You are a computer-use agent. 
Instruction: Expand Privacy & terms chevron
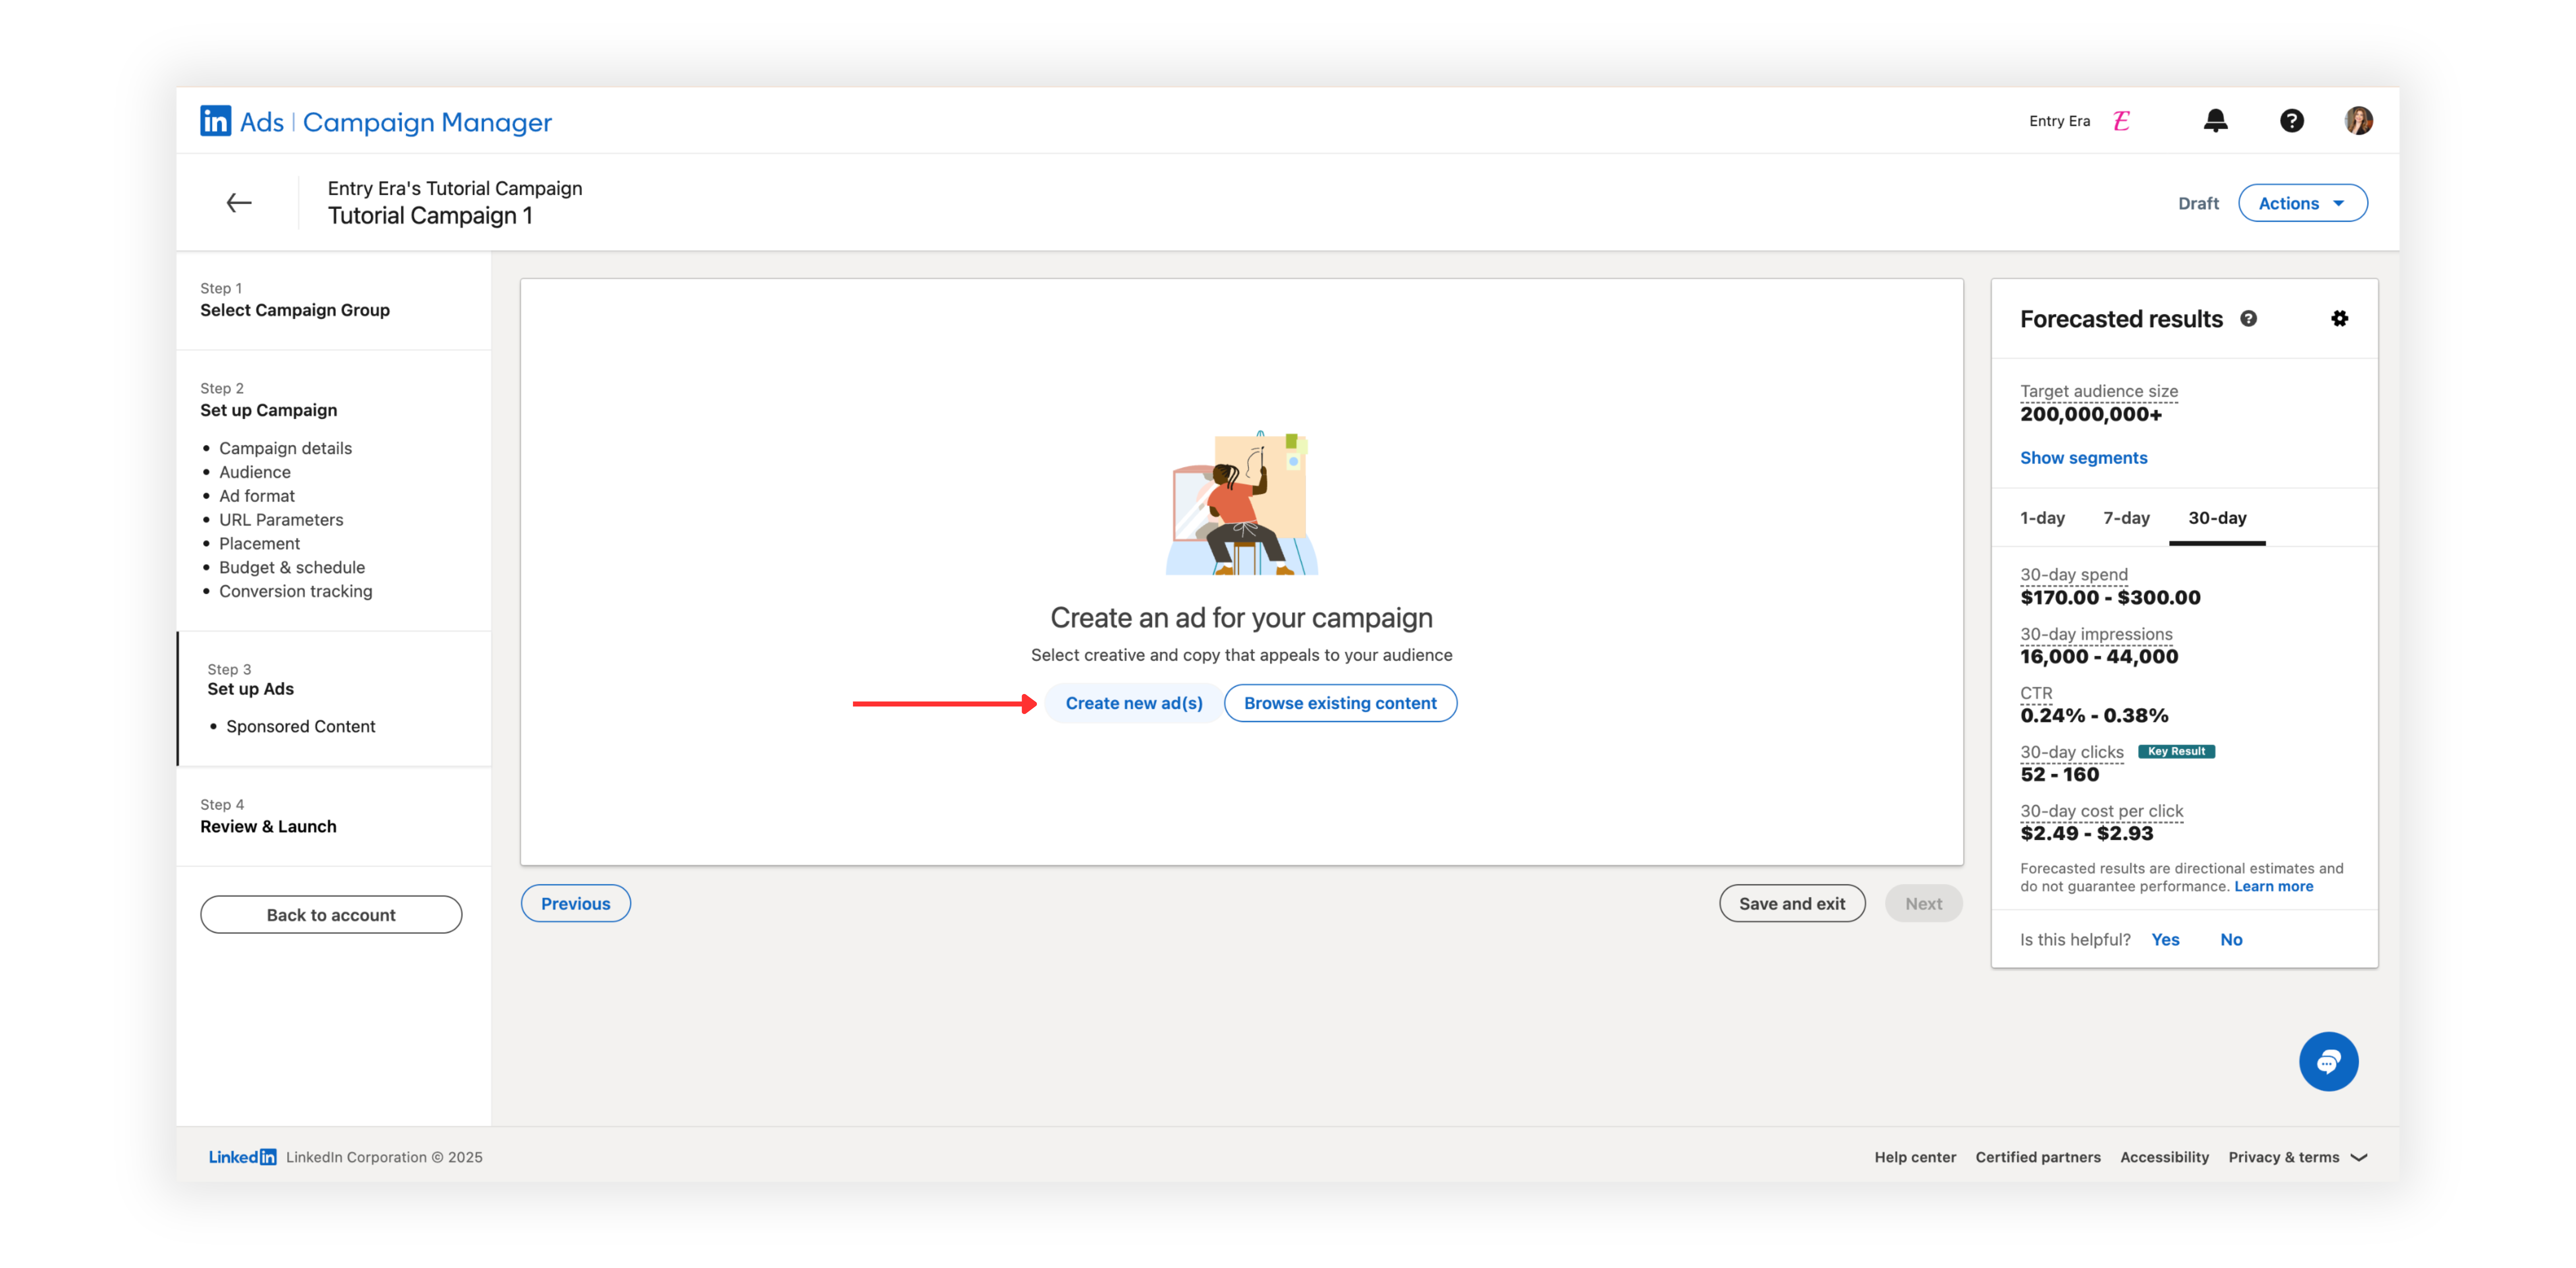coord(2359,1157)
